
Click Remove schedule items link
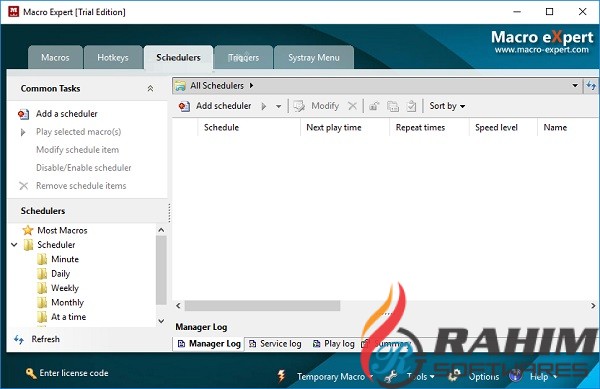(81, 186)
